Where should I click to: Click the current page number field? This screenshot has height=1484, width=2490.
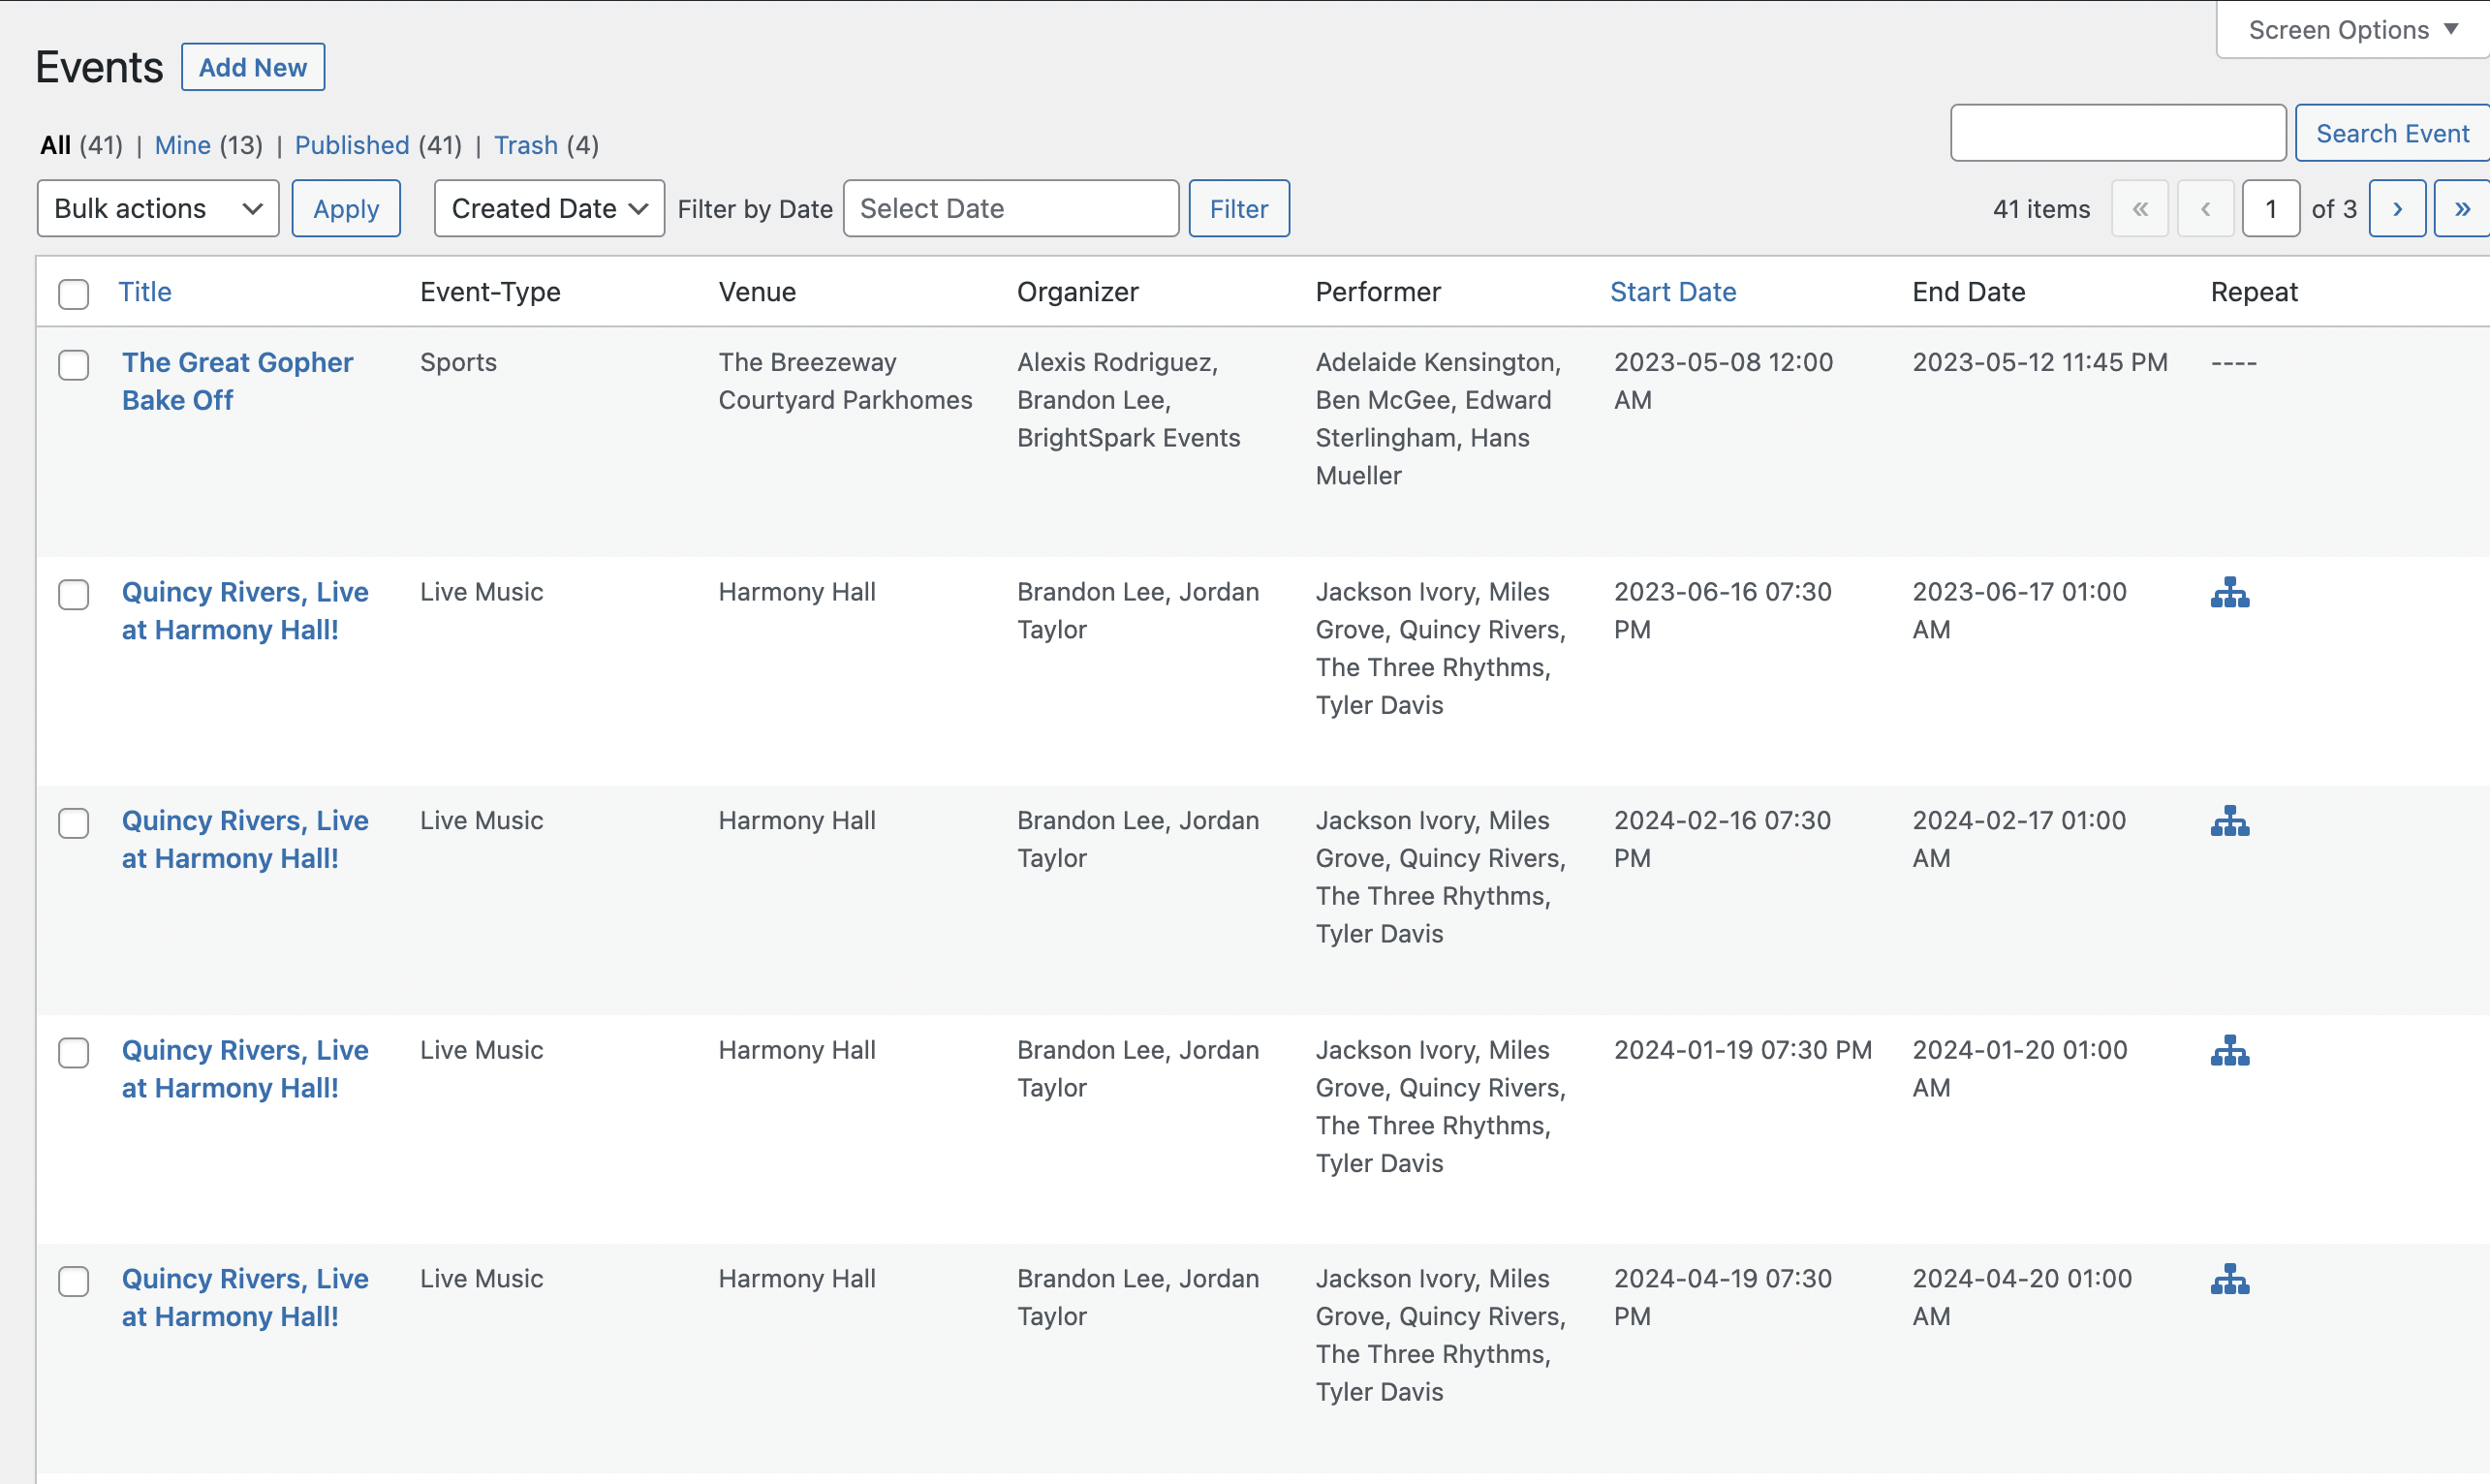(2271, 208)
